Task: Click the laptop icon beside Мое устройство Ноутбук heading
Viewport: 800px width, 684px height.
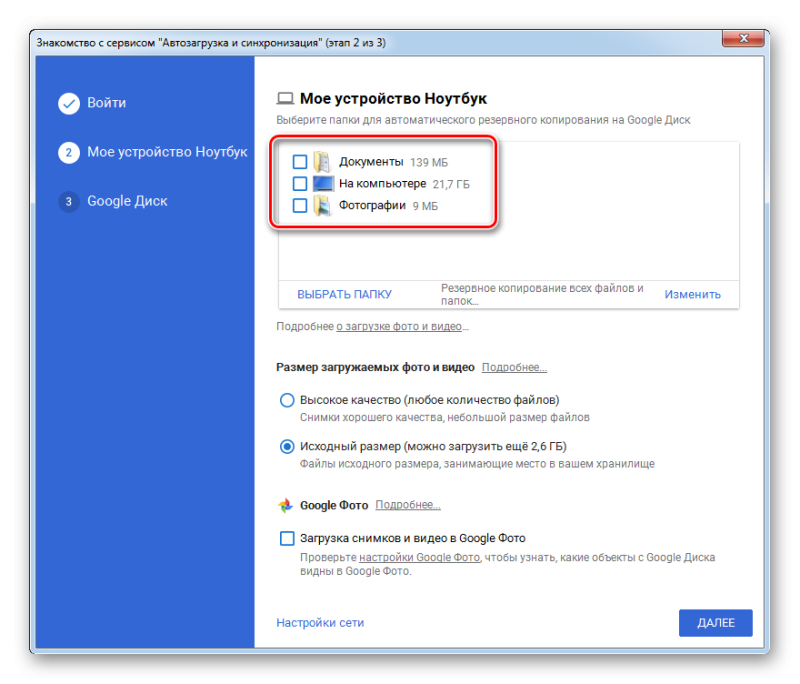Action: tap(285, 98)
